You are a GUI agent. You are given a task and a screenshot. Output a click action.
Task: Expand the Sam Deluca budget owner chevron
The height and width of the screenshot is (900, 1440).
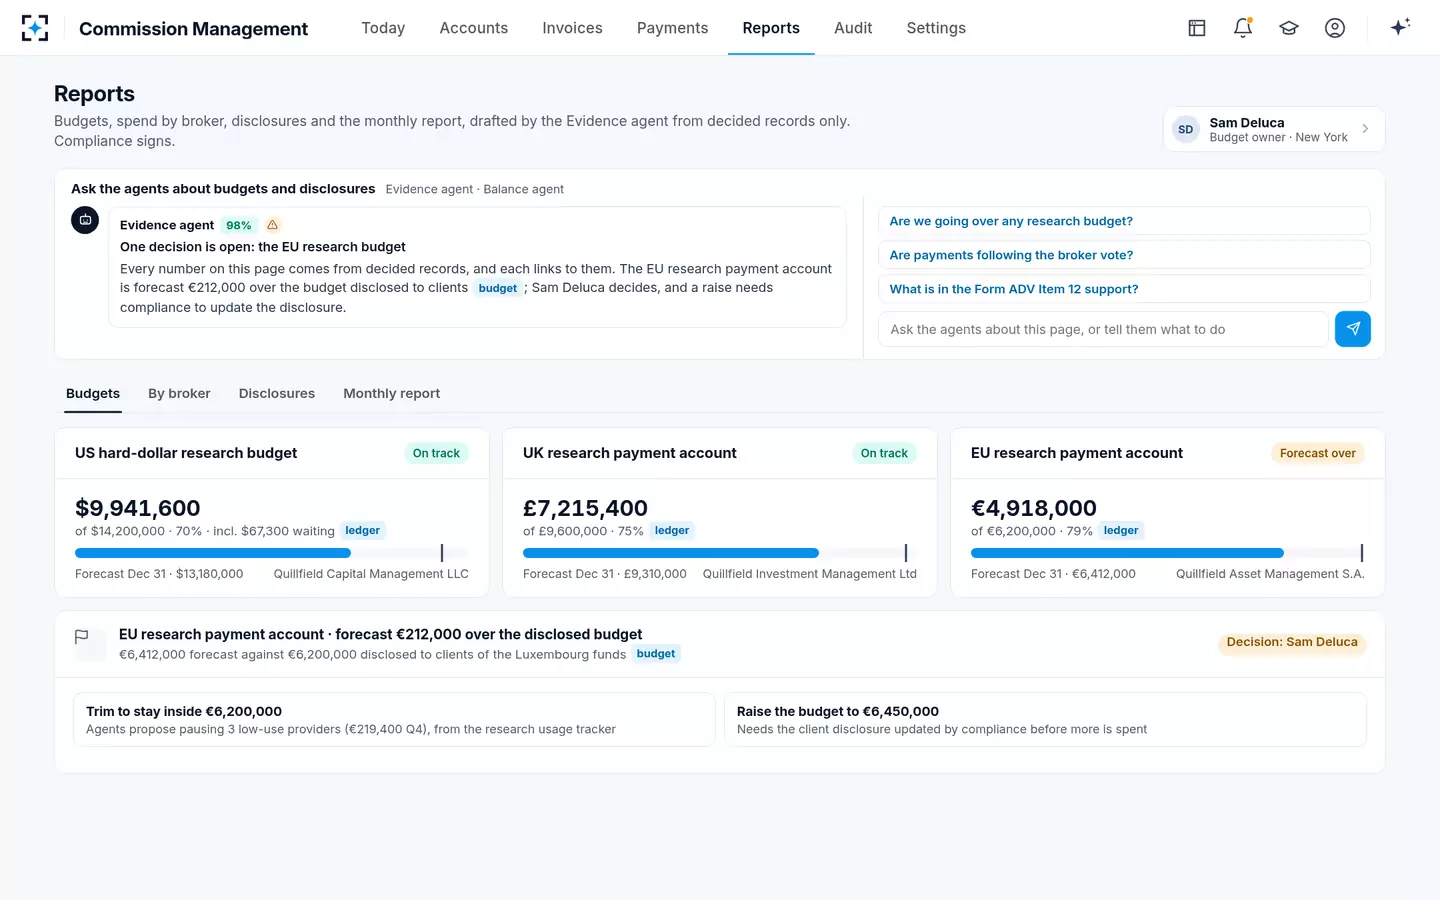1365,129
